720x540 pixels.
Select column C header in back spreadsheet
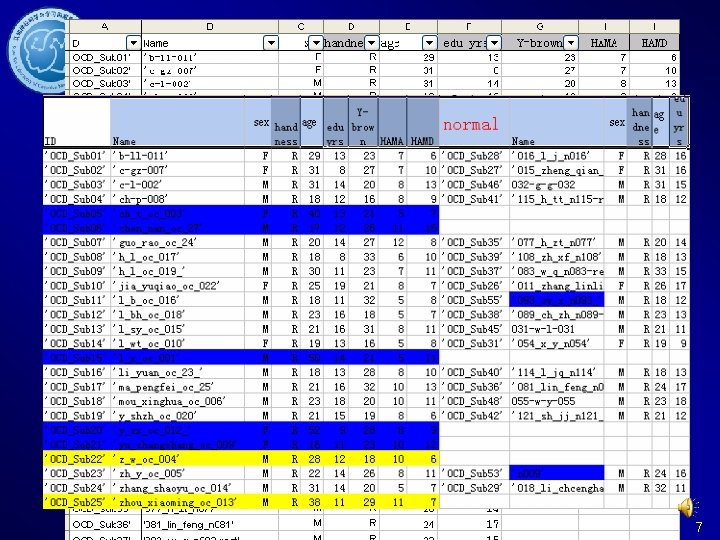coord(301,27)
